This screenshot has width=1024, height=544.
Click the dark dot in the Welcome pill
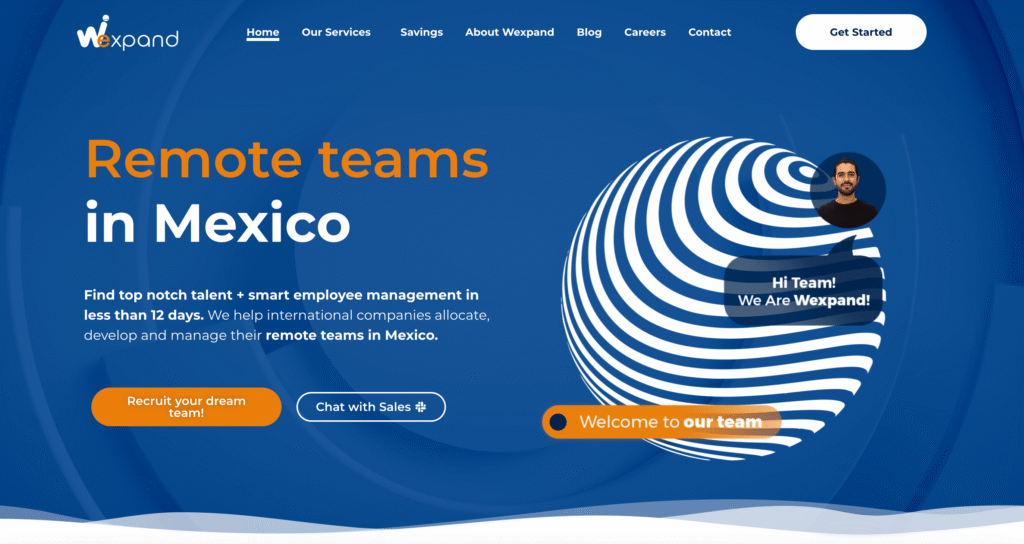558,422
